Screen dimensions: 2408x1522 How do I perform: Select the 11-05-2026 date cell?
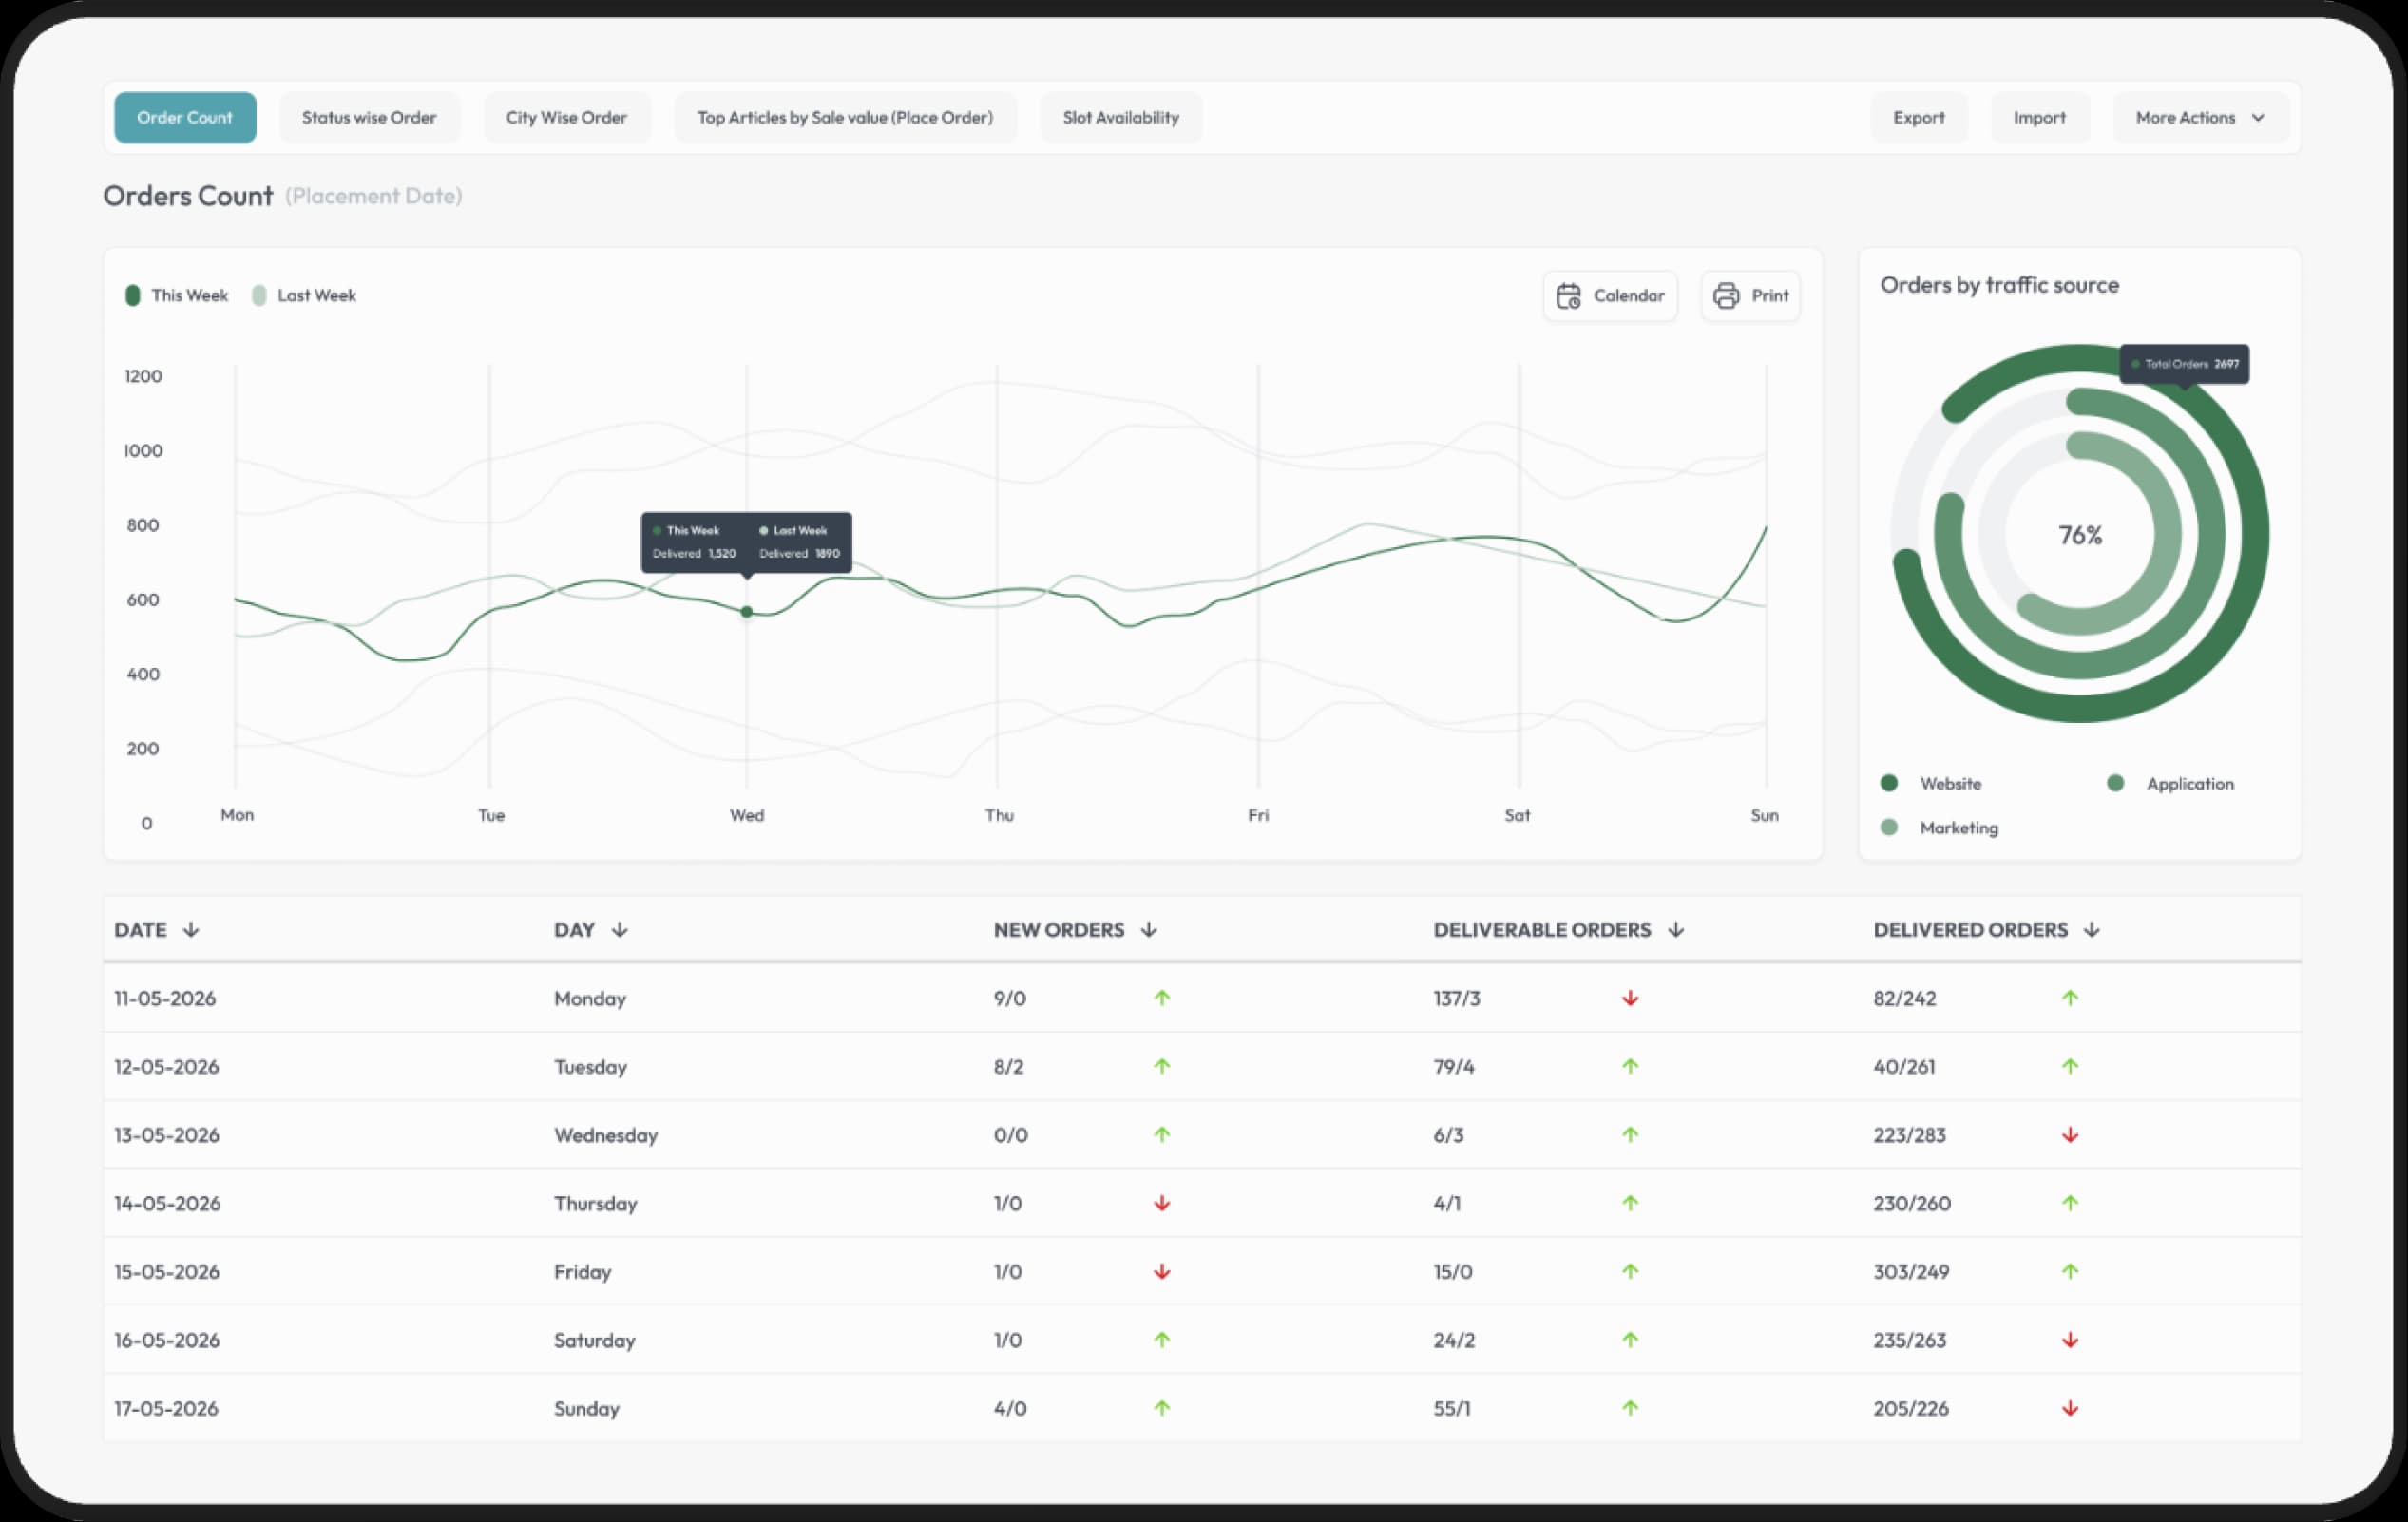pos(165,999)
